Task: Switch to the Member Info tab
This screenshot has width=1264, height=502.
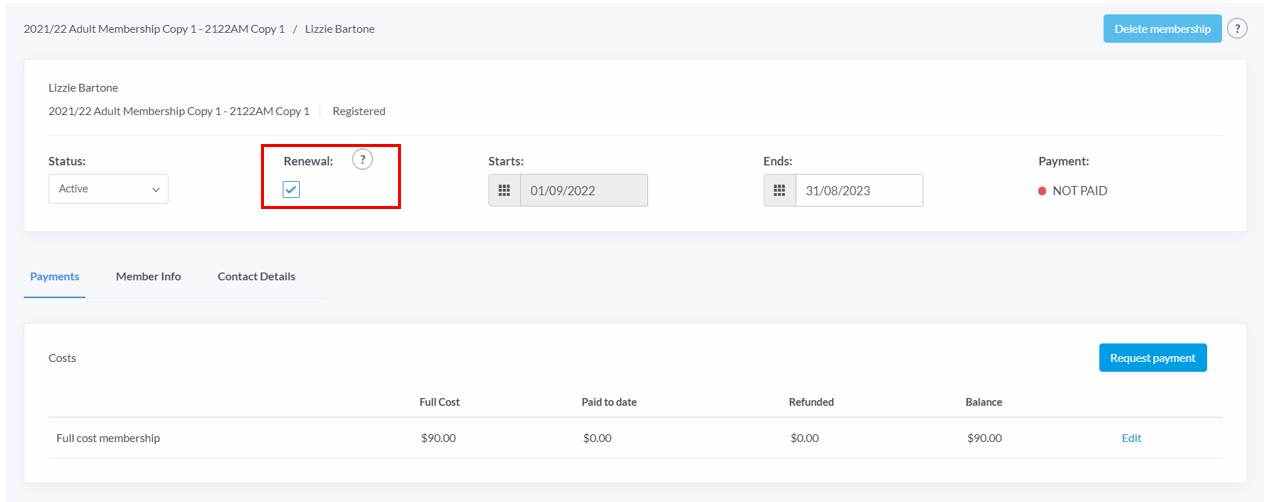Action: click(148, 276)
